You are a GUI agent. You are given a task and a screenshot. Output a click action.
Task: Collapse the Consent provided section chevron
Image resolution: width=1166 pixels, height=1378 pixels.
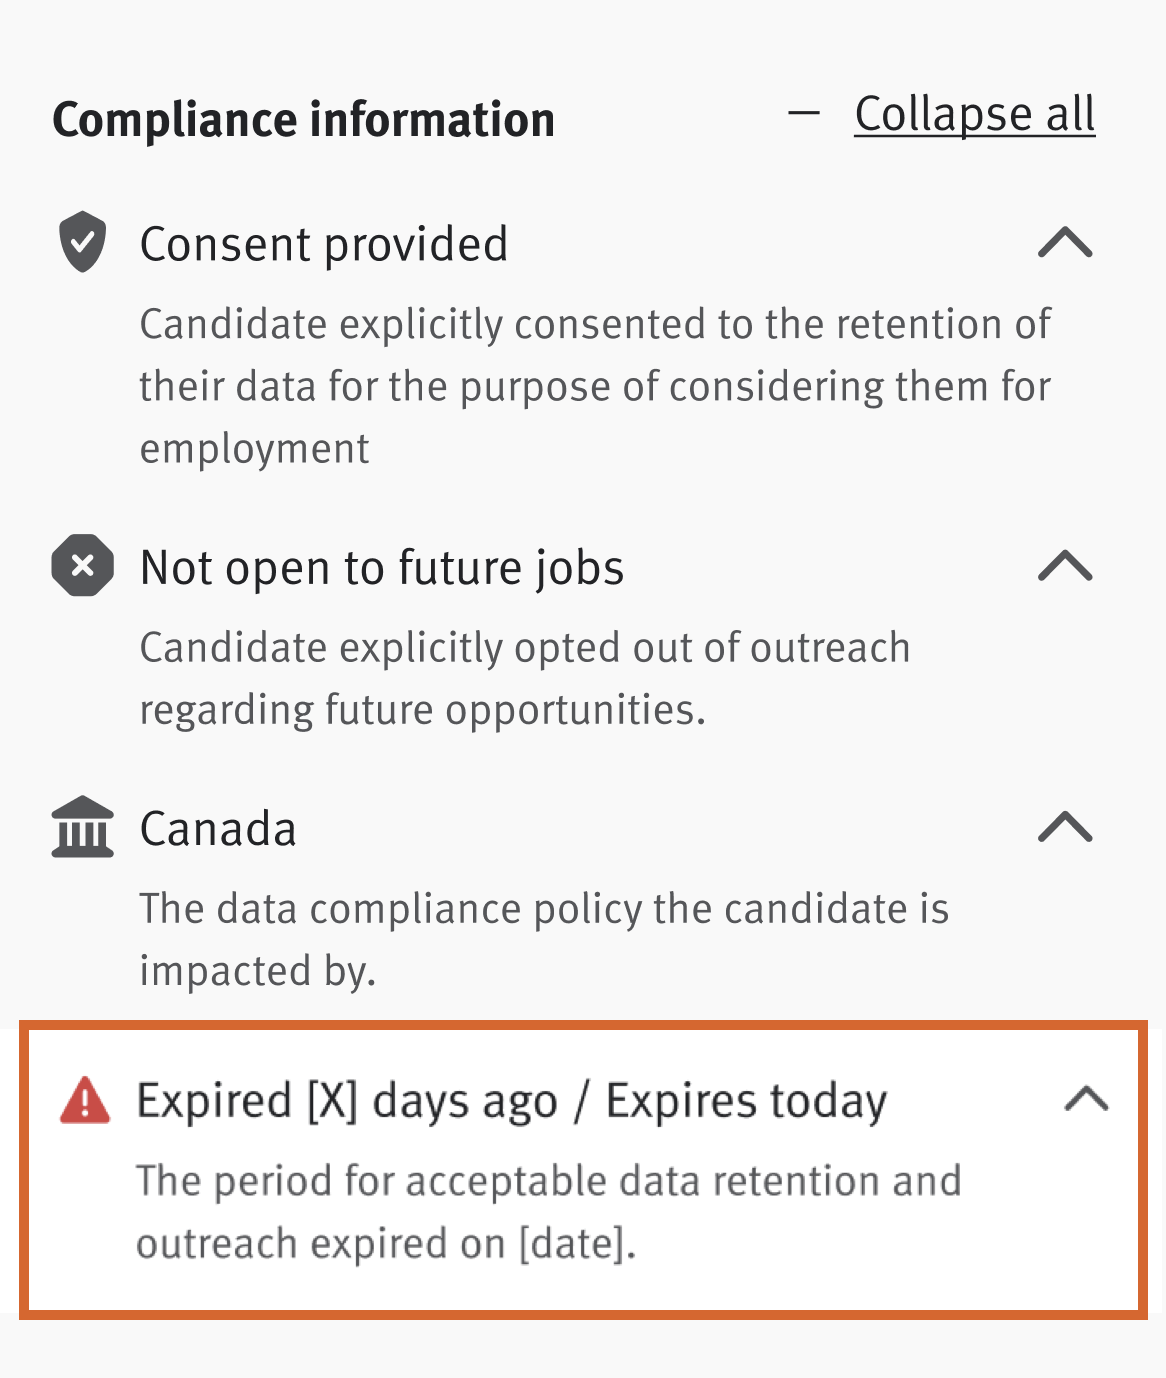click(1065, 242)
